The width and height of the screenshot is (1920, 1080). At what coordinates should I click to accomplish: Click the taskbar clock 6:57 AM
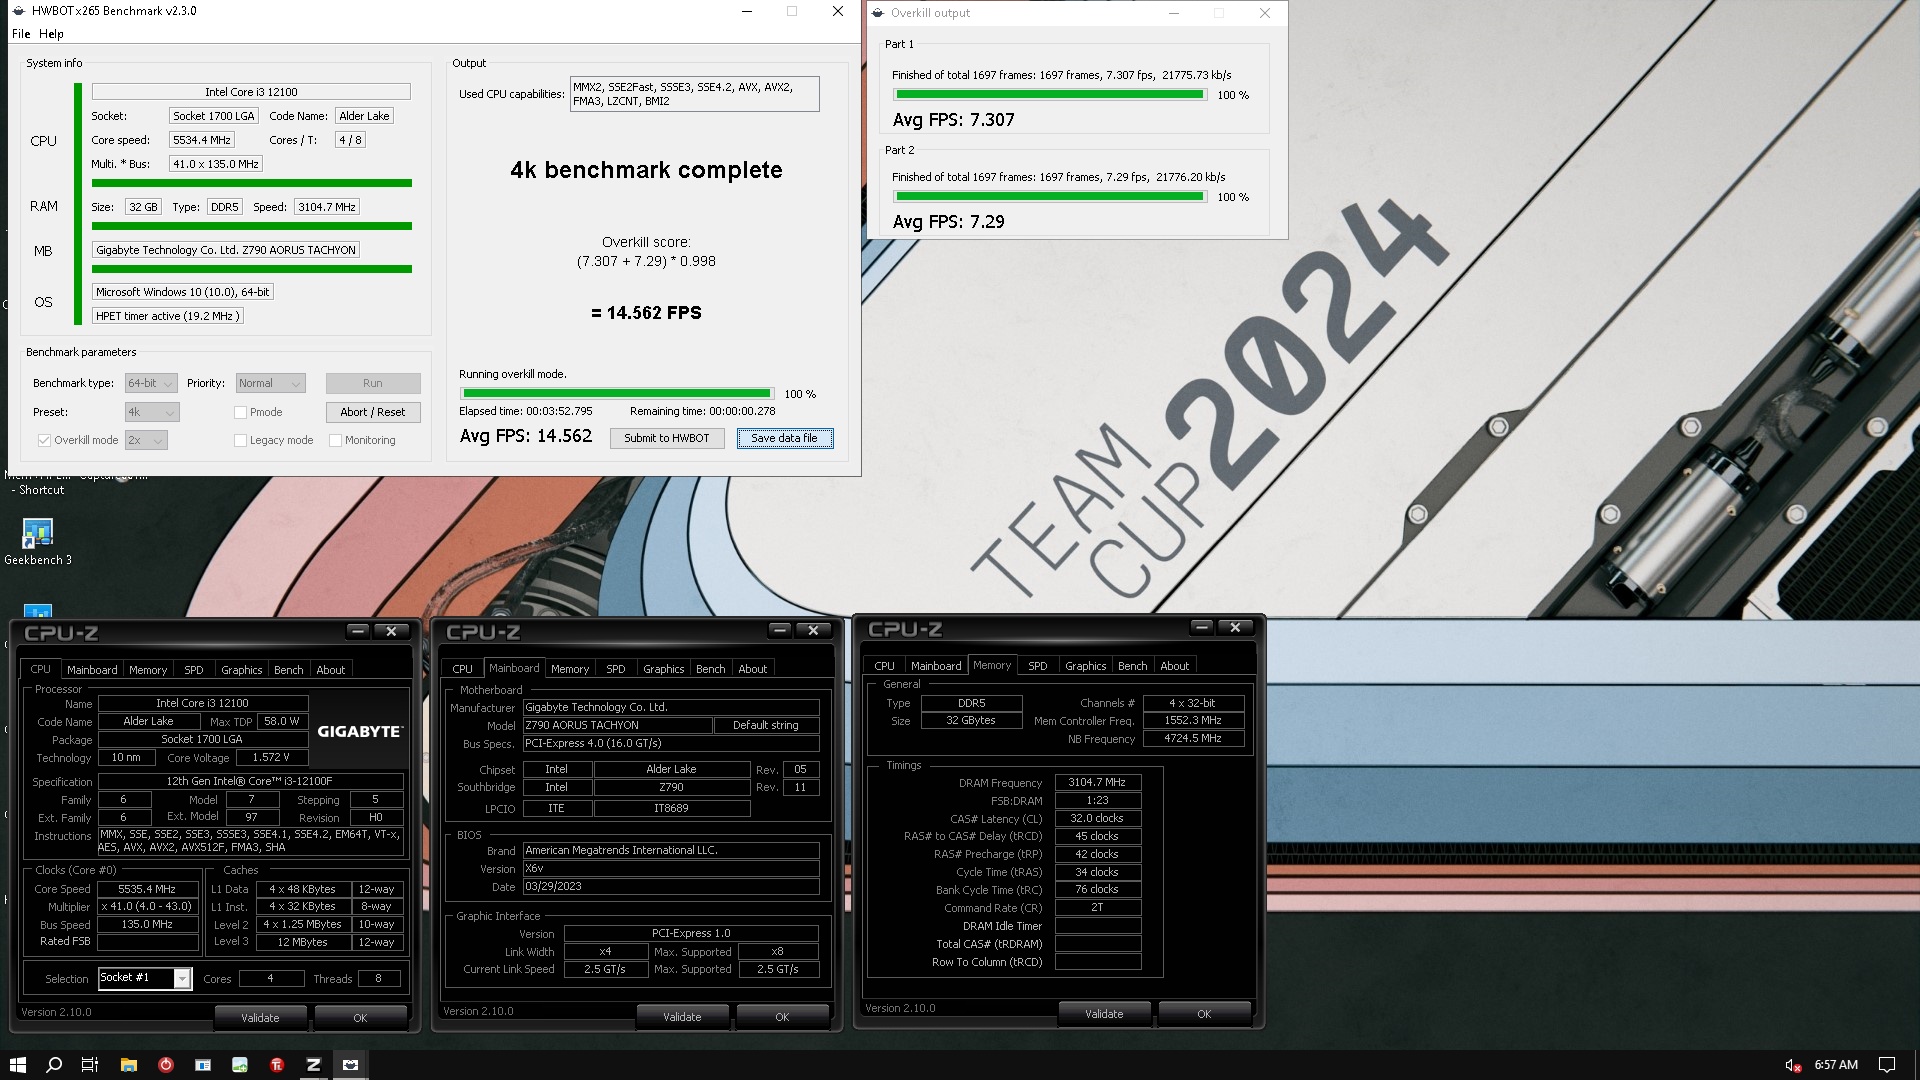coord(1836,1065)
